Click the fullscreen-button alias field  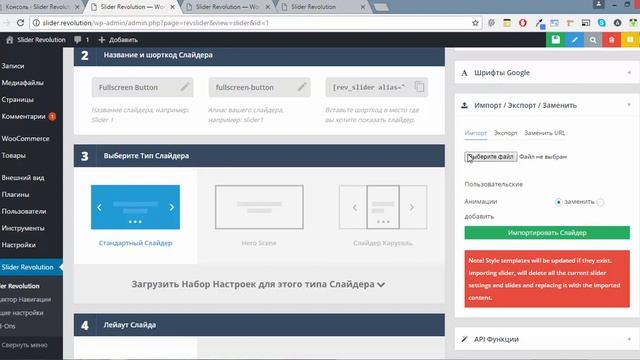259,87
